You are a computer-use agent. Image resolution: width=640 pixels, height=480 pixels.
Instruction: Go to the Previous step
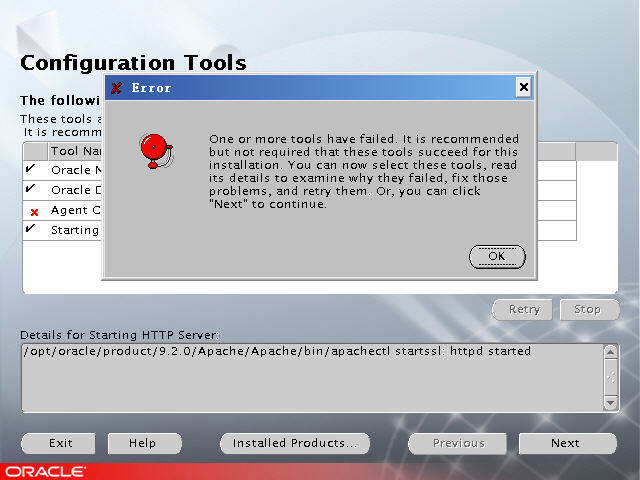[458, 443]
